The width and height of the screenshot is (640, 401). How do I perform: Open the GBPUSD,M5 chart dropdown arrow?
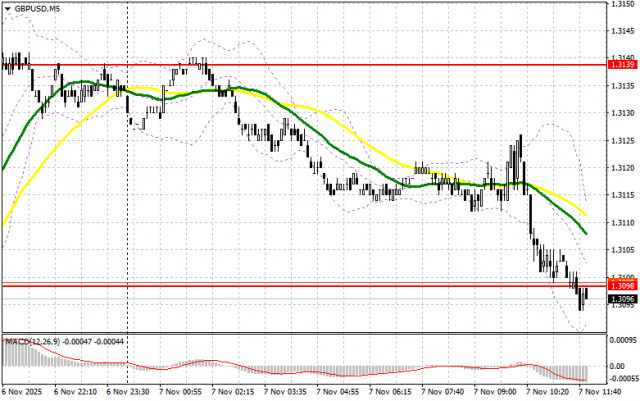[x=8, y=9]
